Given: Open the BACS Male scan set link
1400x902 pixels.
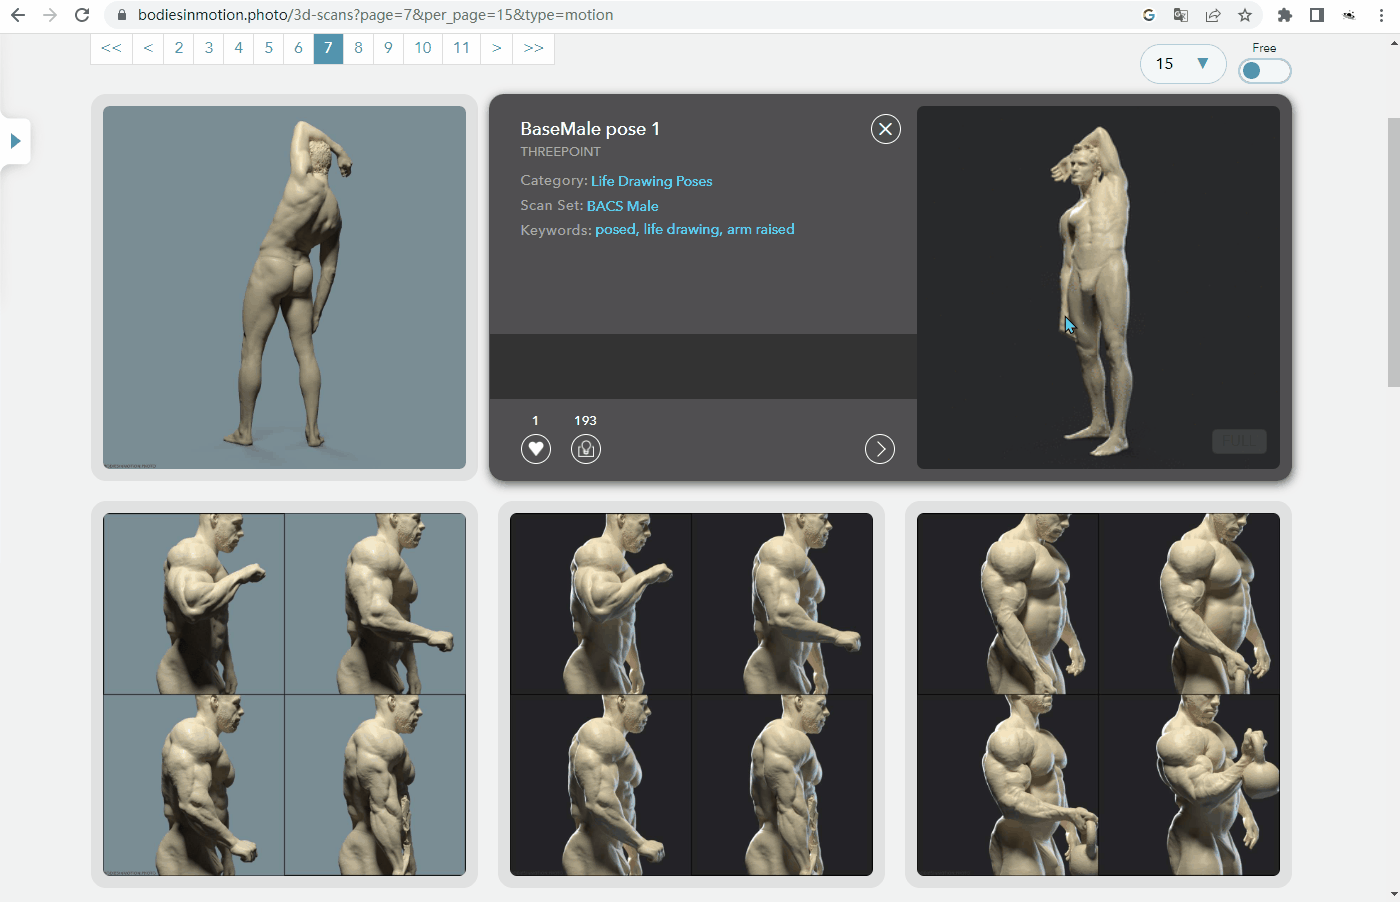Looking at the screenshot, I should coord(623,206).
